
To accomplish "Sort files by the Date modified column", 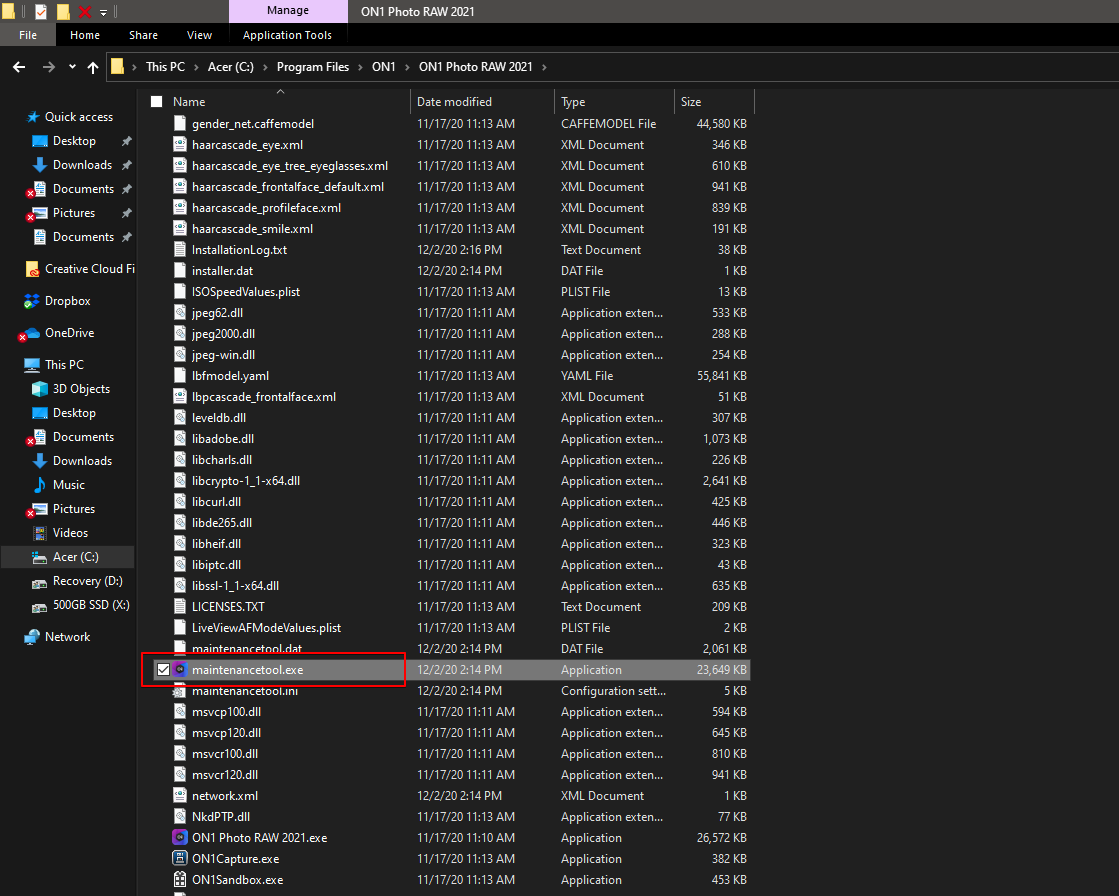I will pos(454,102).
